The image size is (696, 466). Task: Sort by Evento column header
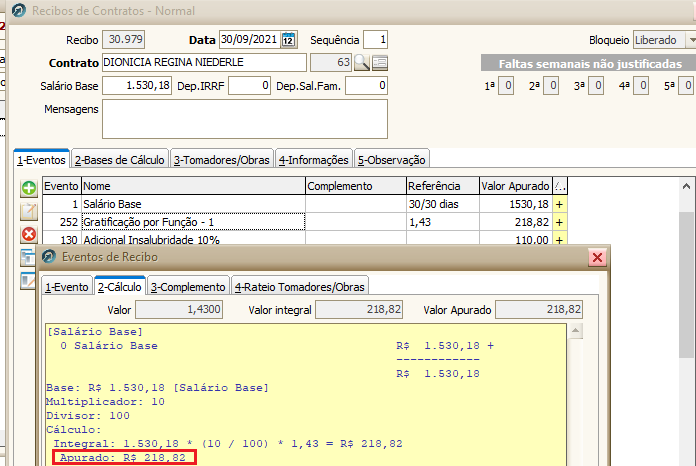[x=61, y=186]
